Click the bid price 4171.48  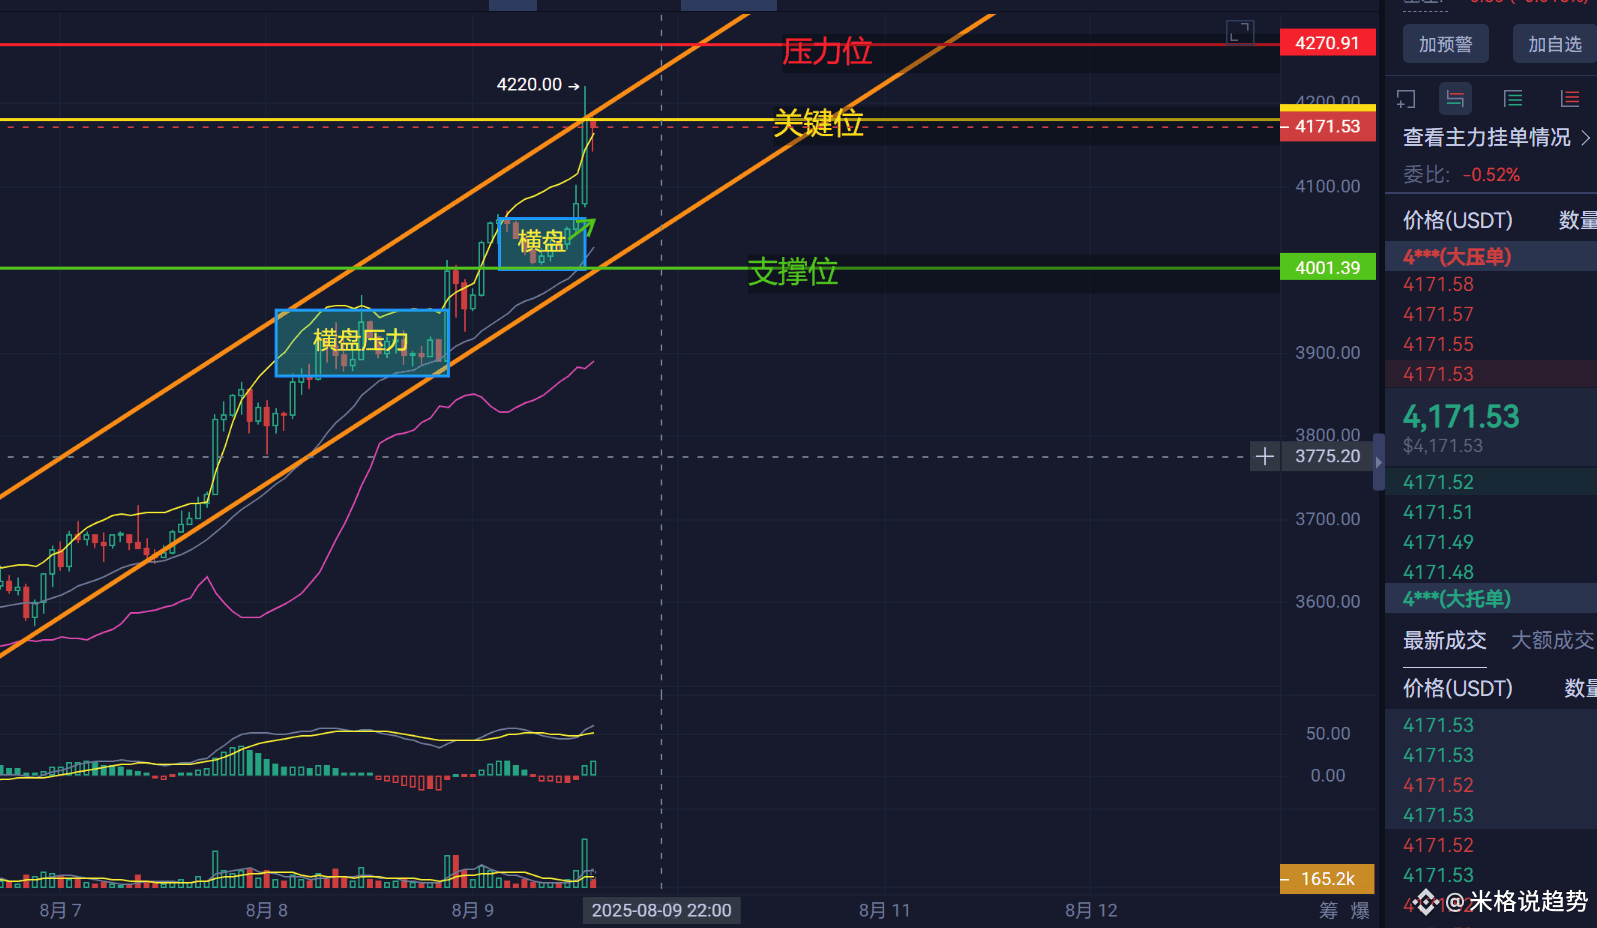(1438, 572)
